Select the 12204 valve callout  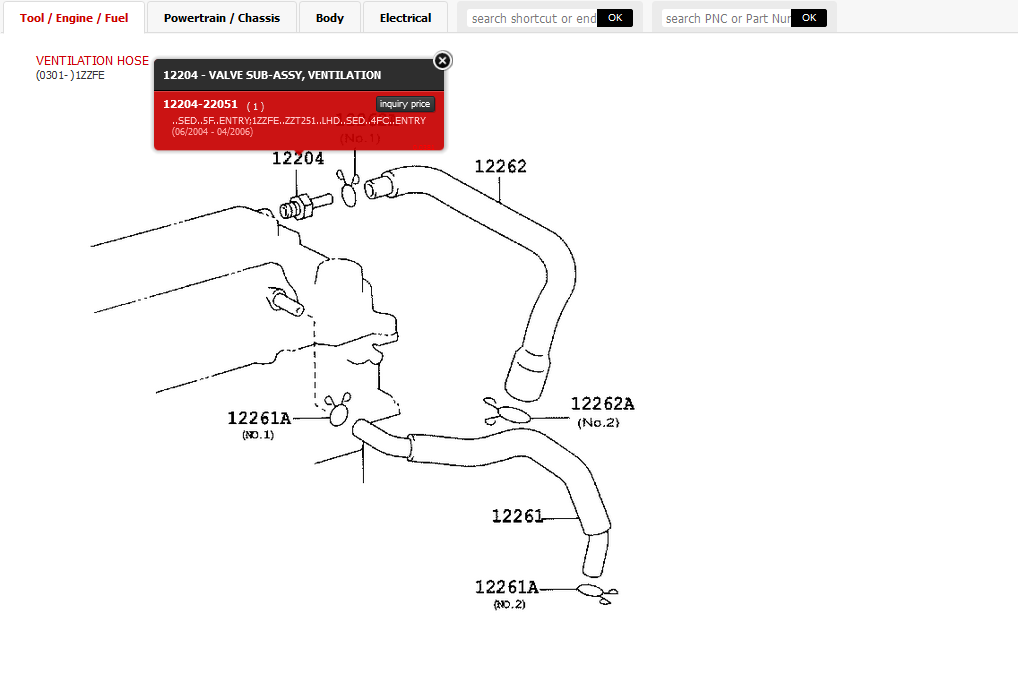(297, 157)
